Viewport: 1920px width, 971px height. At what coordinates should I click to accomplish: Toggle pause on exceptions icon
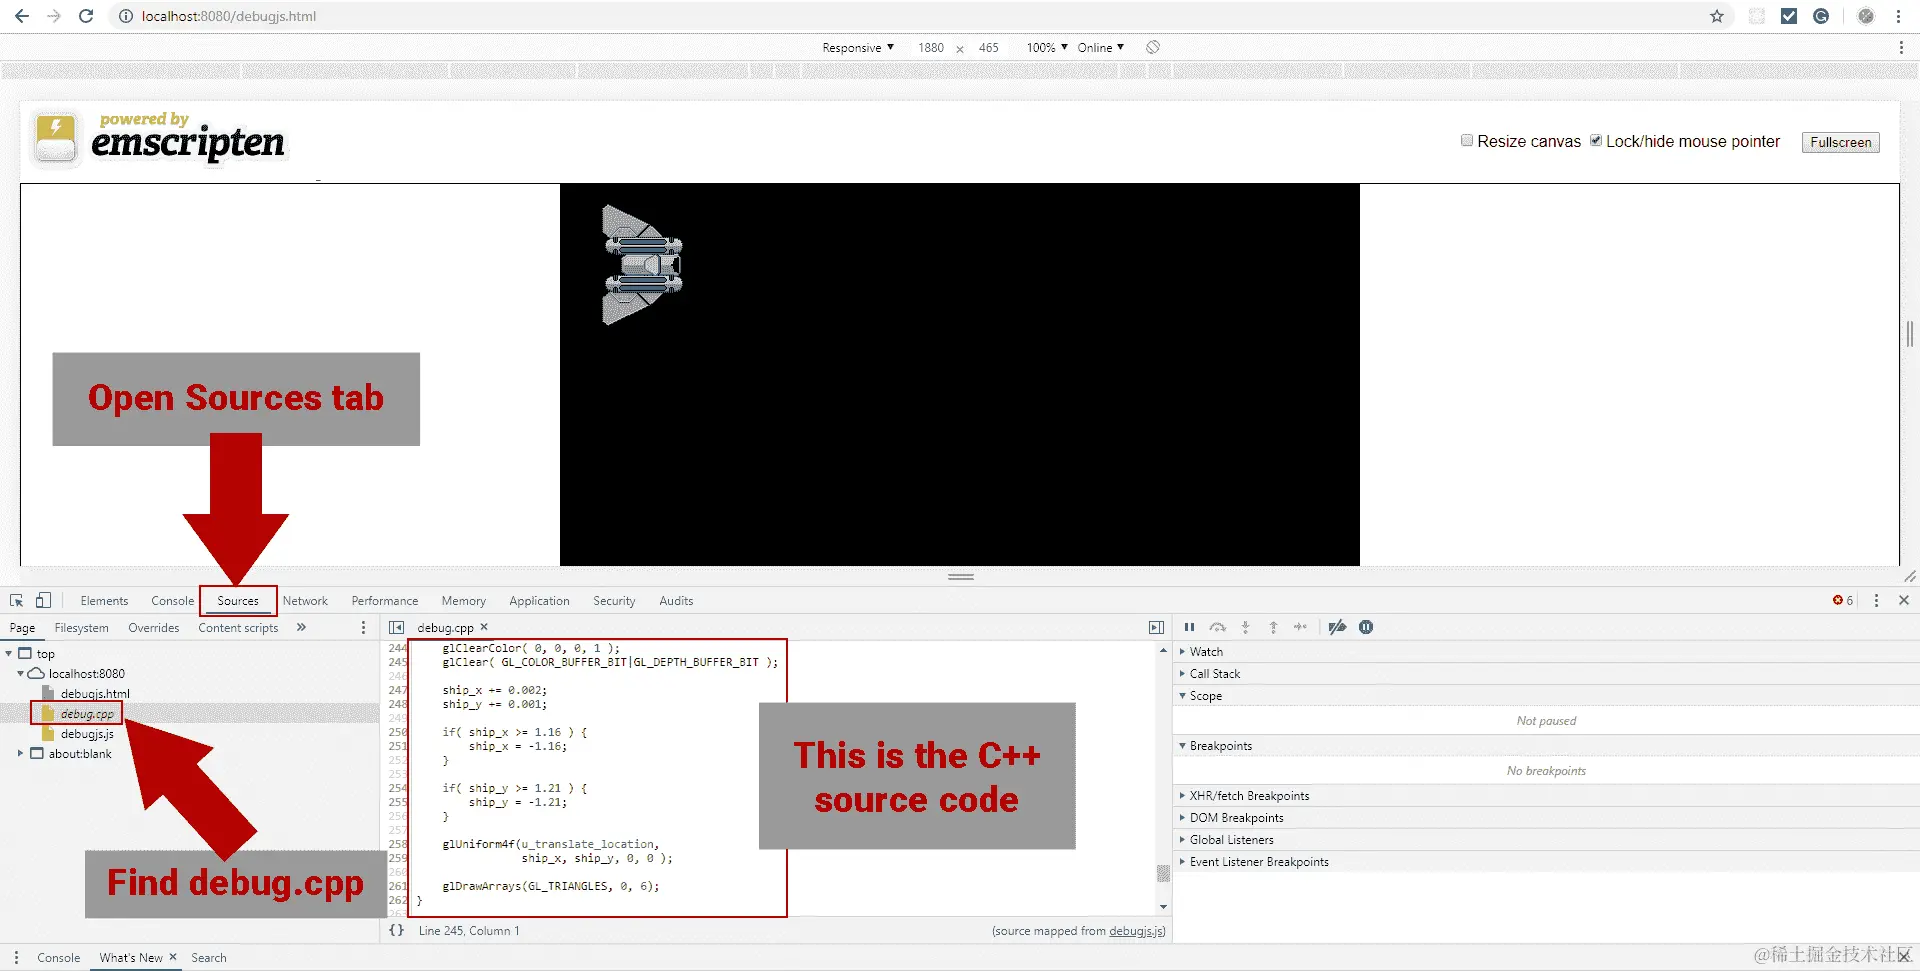click(1366, 627)
